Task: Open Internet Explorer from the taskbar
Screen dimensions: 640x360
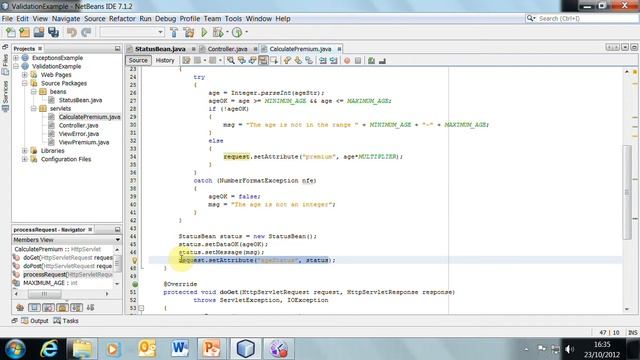Action: [x=49, y=349]
